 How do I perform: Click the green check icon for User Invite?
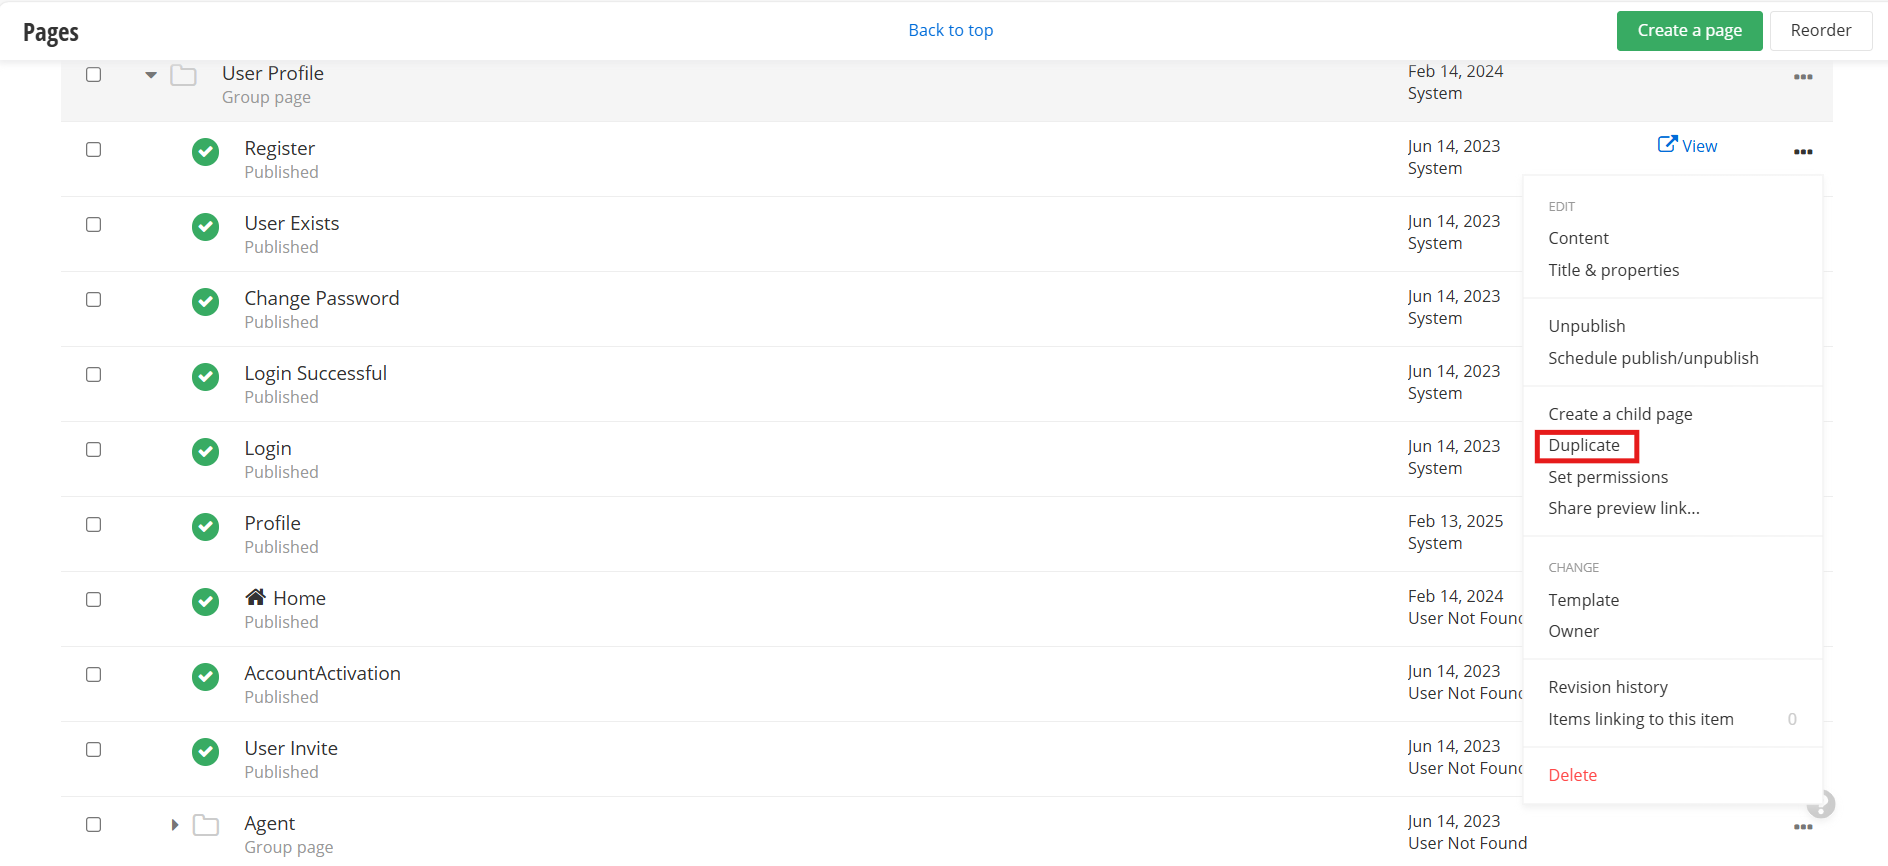[x=206, y=752]
